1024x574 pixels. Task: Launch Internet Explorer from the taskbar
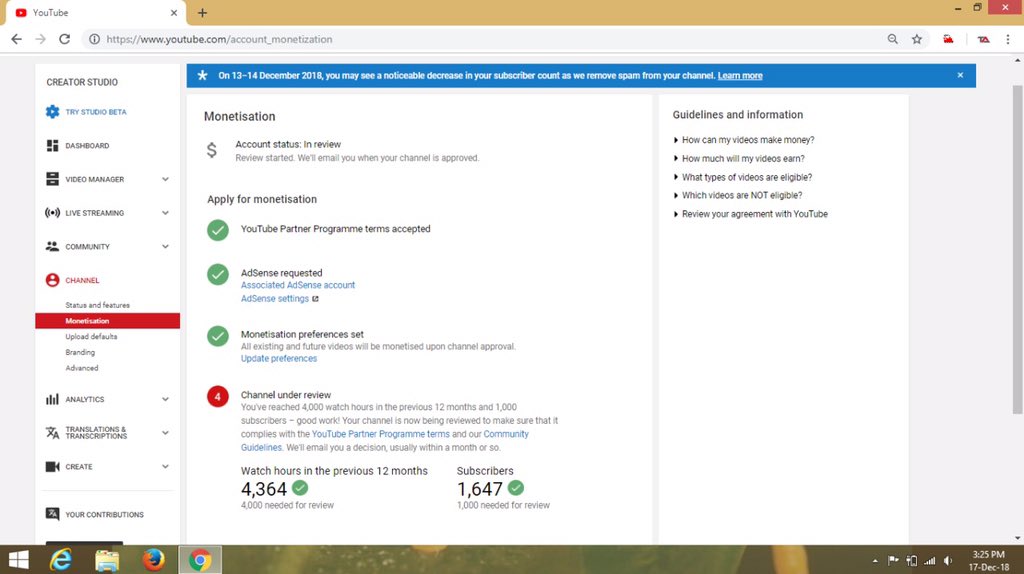click(x=61, y=560)
